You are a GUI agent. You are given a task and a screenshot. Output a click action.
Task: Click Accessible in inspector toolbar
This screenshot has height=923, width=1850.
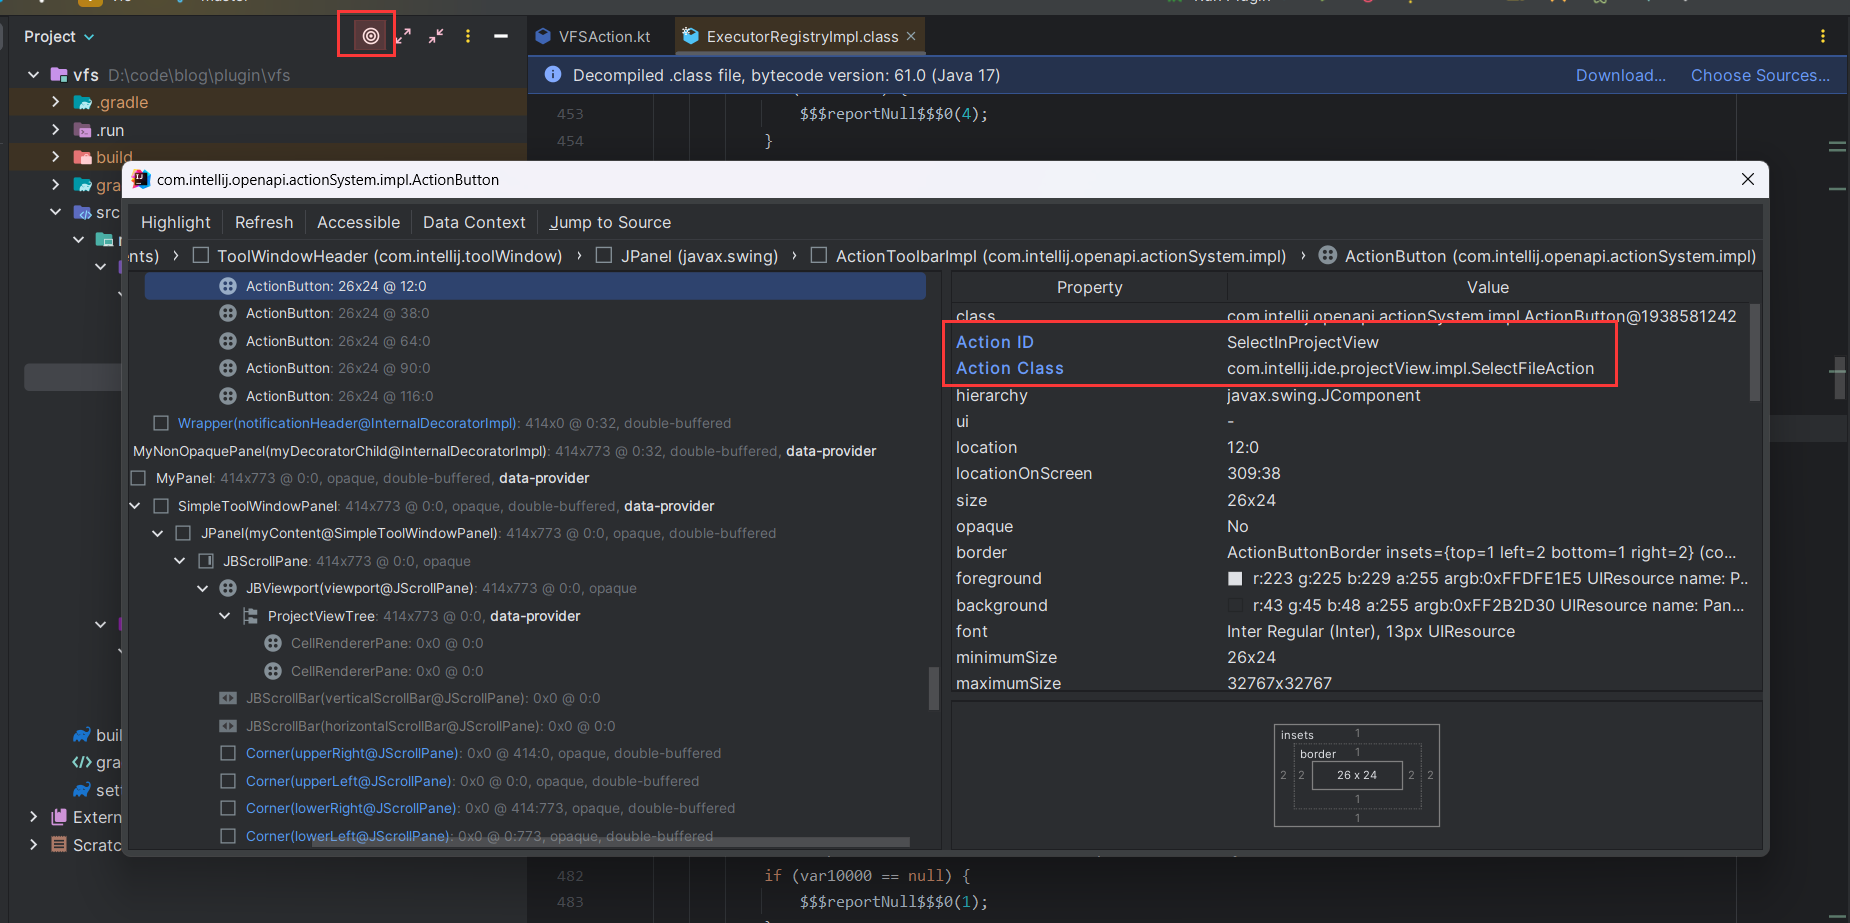coord(358,222)
